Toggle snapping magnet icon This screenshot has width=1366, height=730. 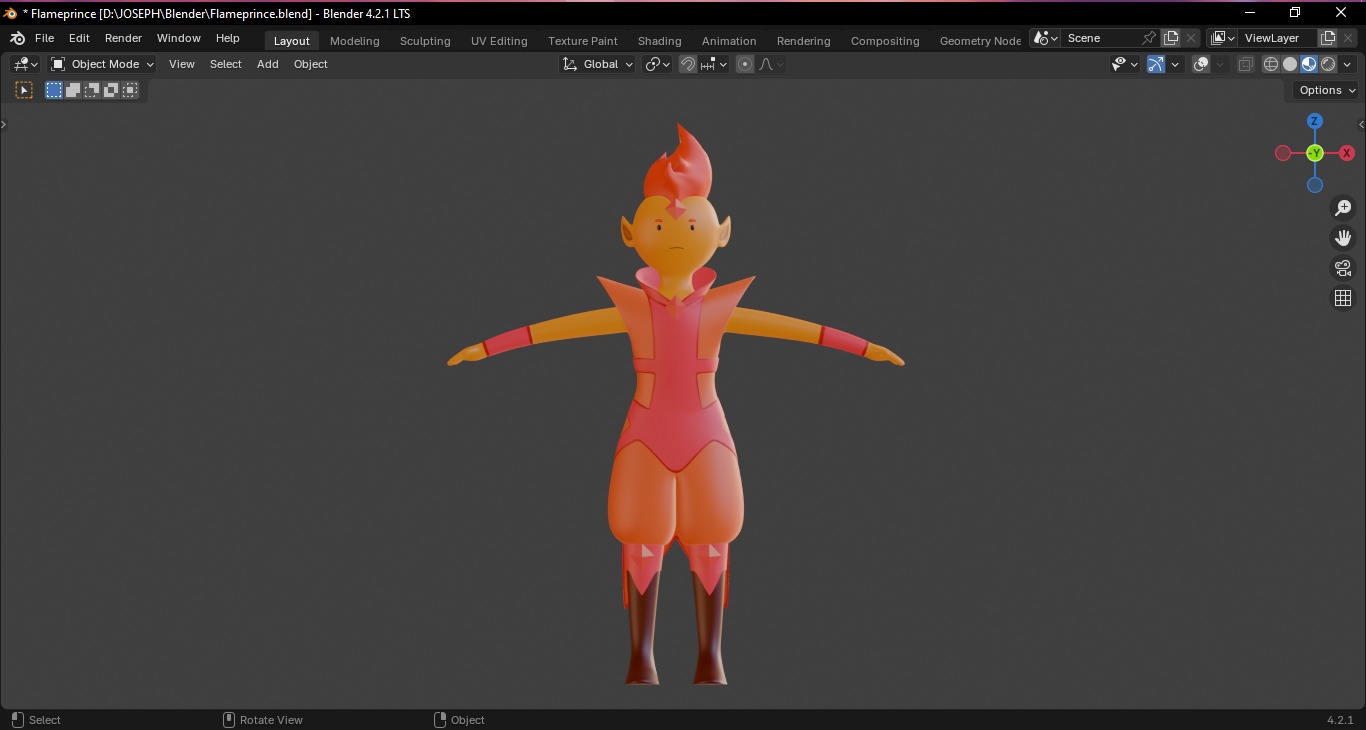tap(688, 64)
